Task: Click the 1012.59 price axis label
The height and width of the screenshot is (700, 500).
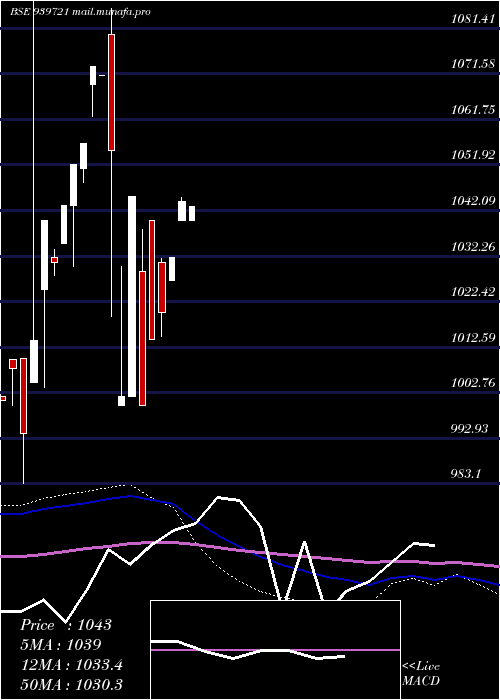Action: (473, 338)
